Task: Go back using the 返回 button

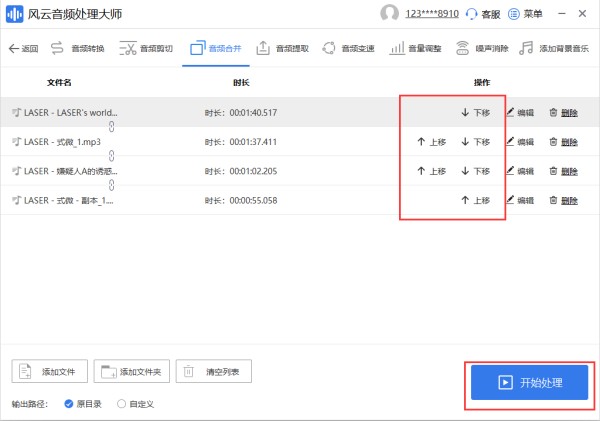Action: tap(23, 48)
